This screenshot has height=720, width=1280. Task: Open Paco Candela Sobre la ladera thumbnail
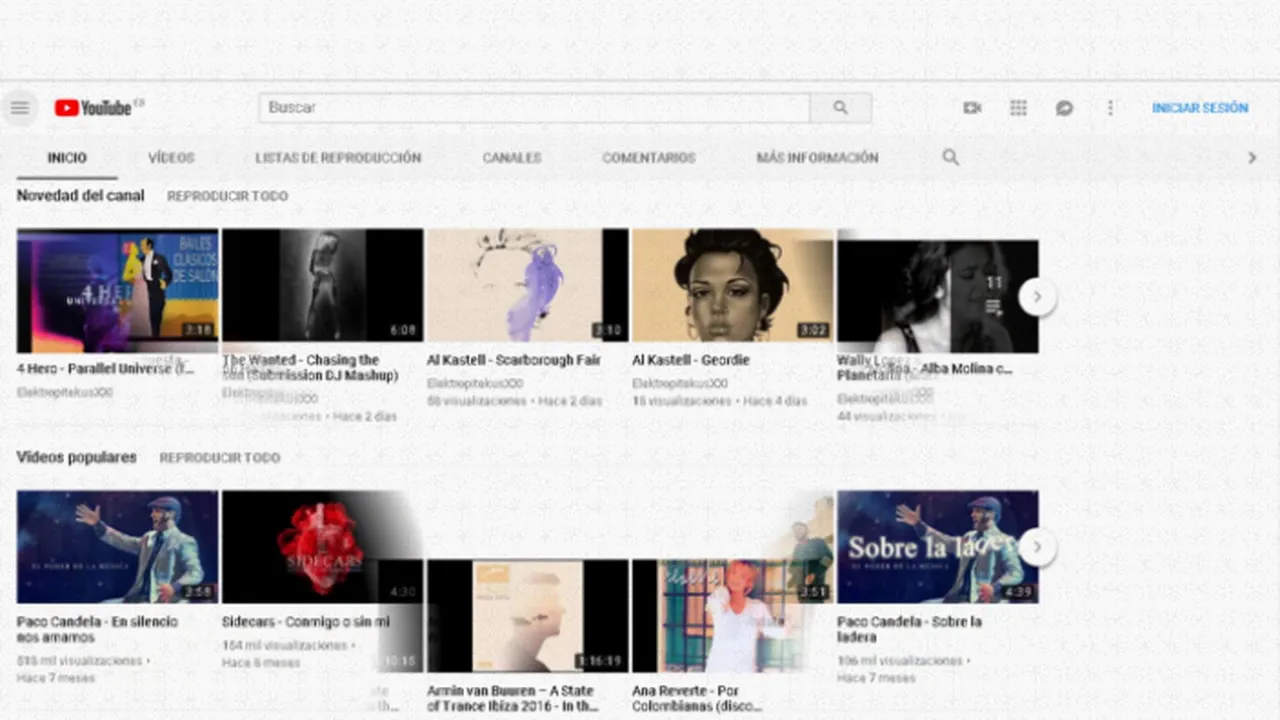937,547
